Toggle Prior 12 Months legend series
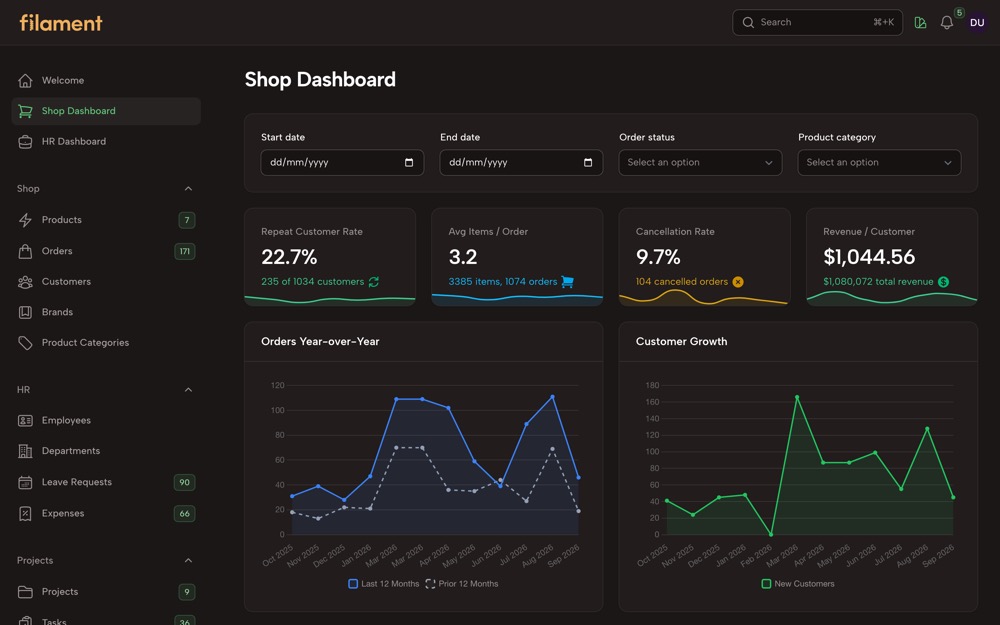The width and height of the screenshot is (1000, 625). tap(462, 584)
